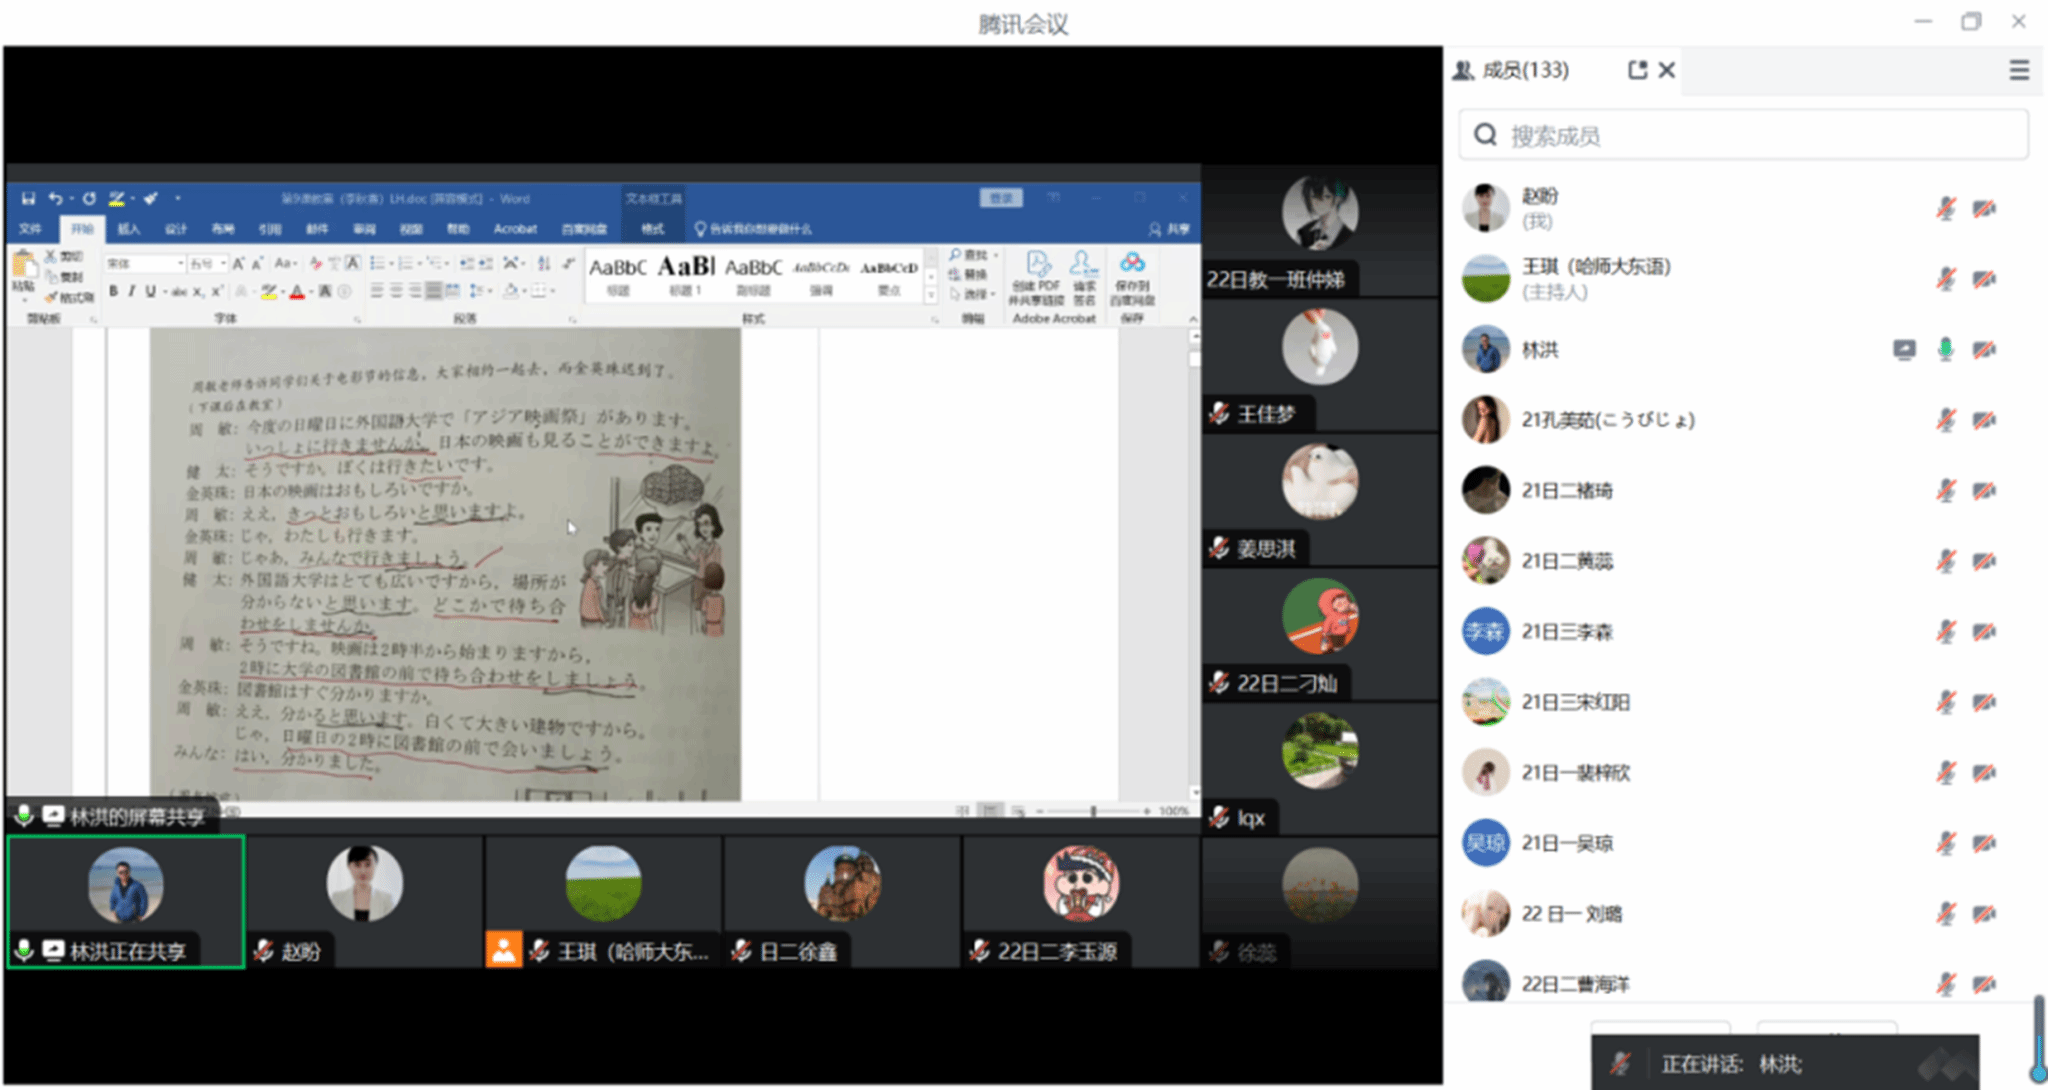Click the 李森 blue avatar in members list
The image size is (2048, 1090).
1485,631
